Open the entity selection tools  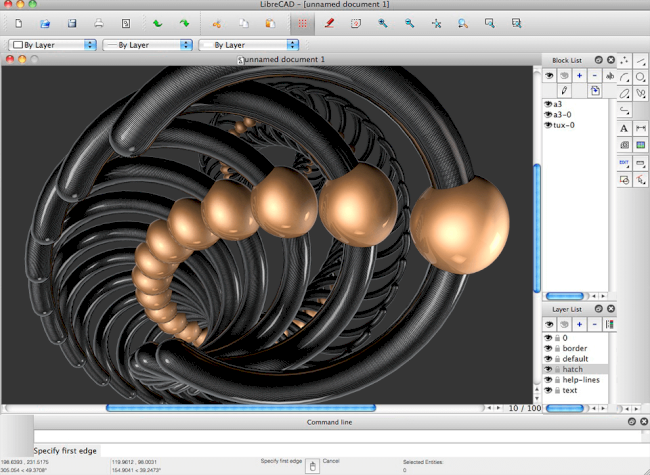[x=640, y=180]
